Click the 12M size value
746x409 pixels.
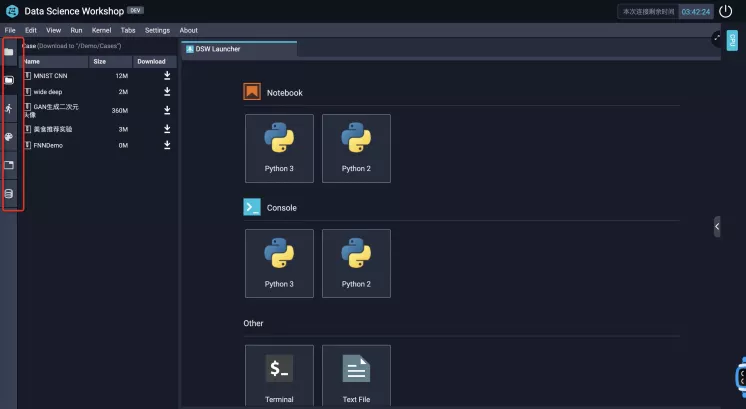122,76
